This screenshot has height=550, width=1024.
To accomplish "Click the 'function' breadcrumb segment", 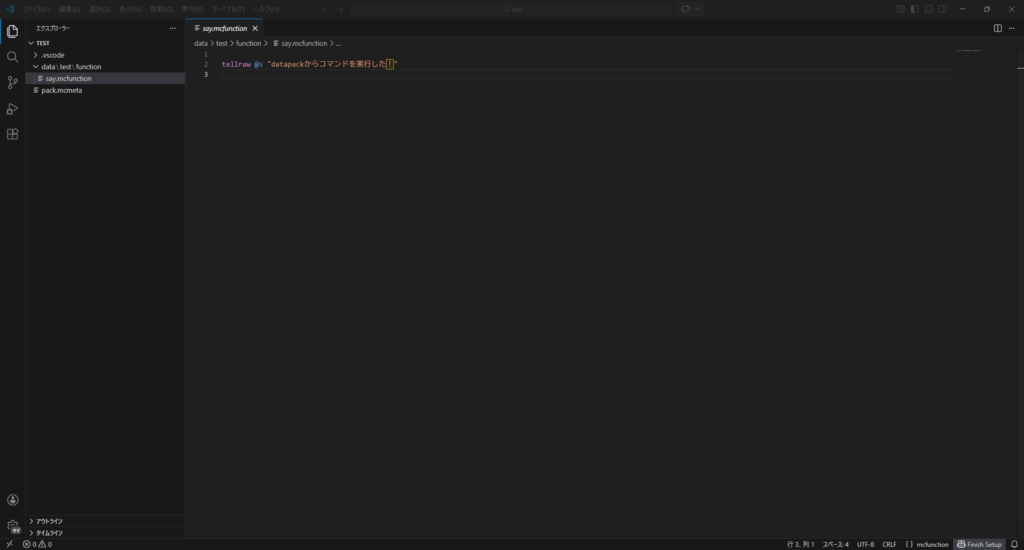I will click(x=248, y=43).
